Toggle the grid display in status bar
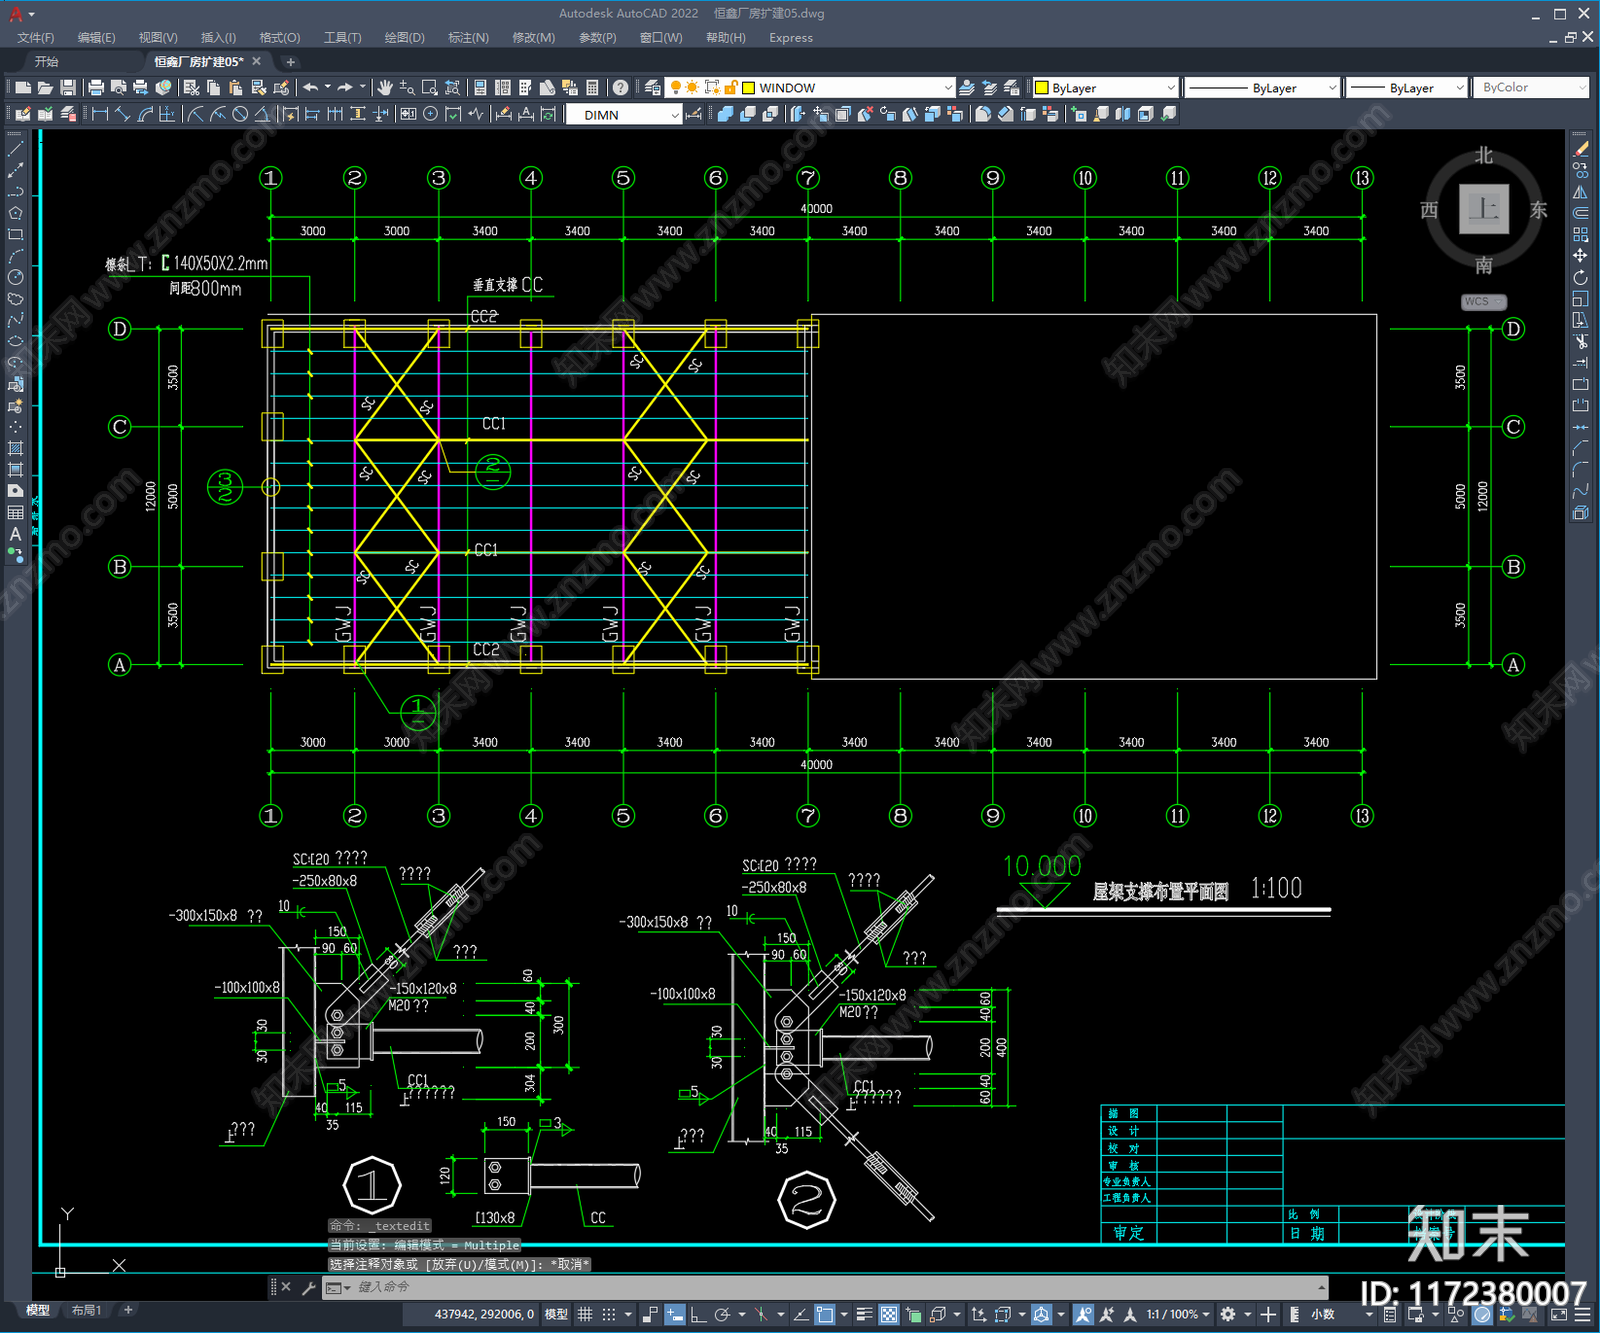1600x1333 pixels. tap(585, 1314)
